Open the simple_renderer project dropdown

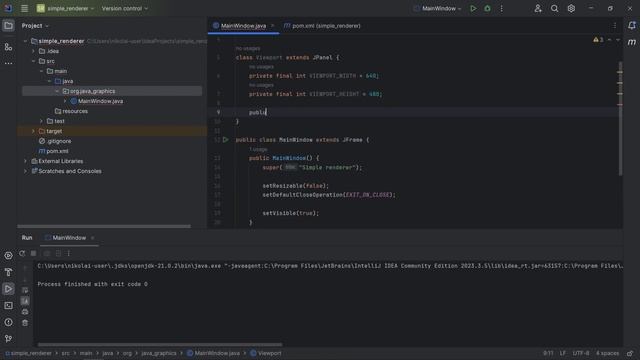65,8
